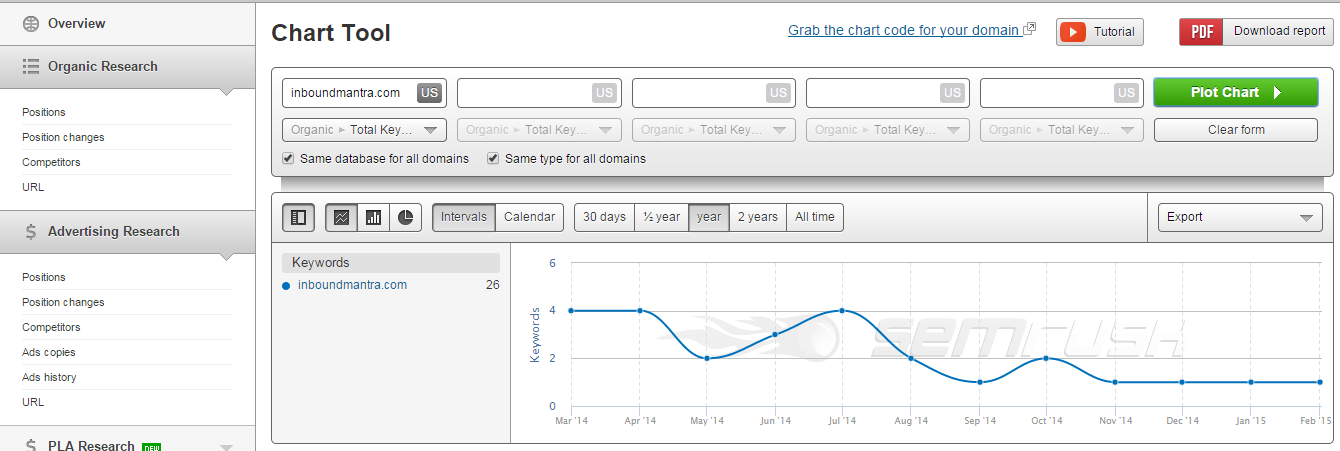Screen dimensions: 1340x451
Task: Collapse the Advertising Research section
Action: (226, 257)
